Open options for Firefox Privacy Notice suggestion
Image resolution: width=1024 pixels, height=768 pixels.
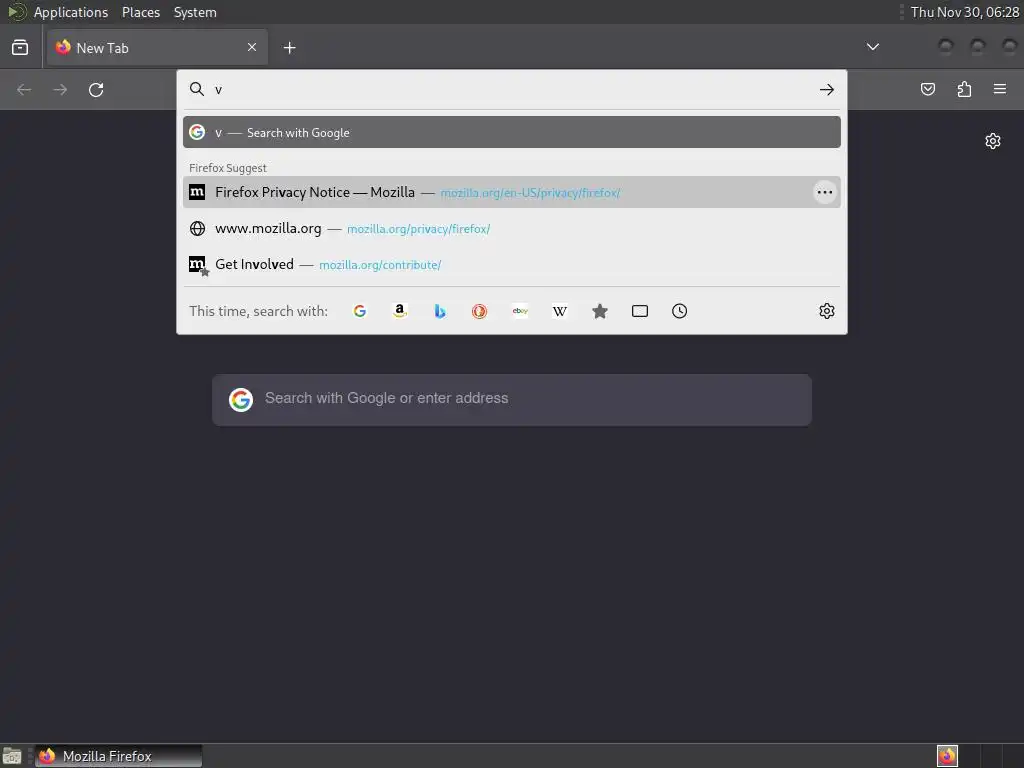tap(825, 192)
